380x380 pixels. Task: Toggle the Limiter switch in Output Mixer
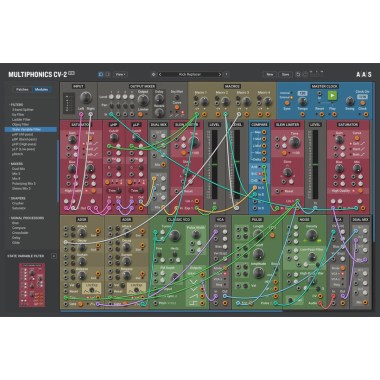[x=140, y=114]
